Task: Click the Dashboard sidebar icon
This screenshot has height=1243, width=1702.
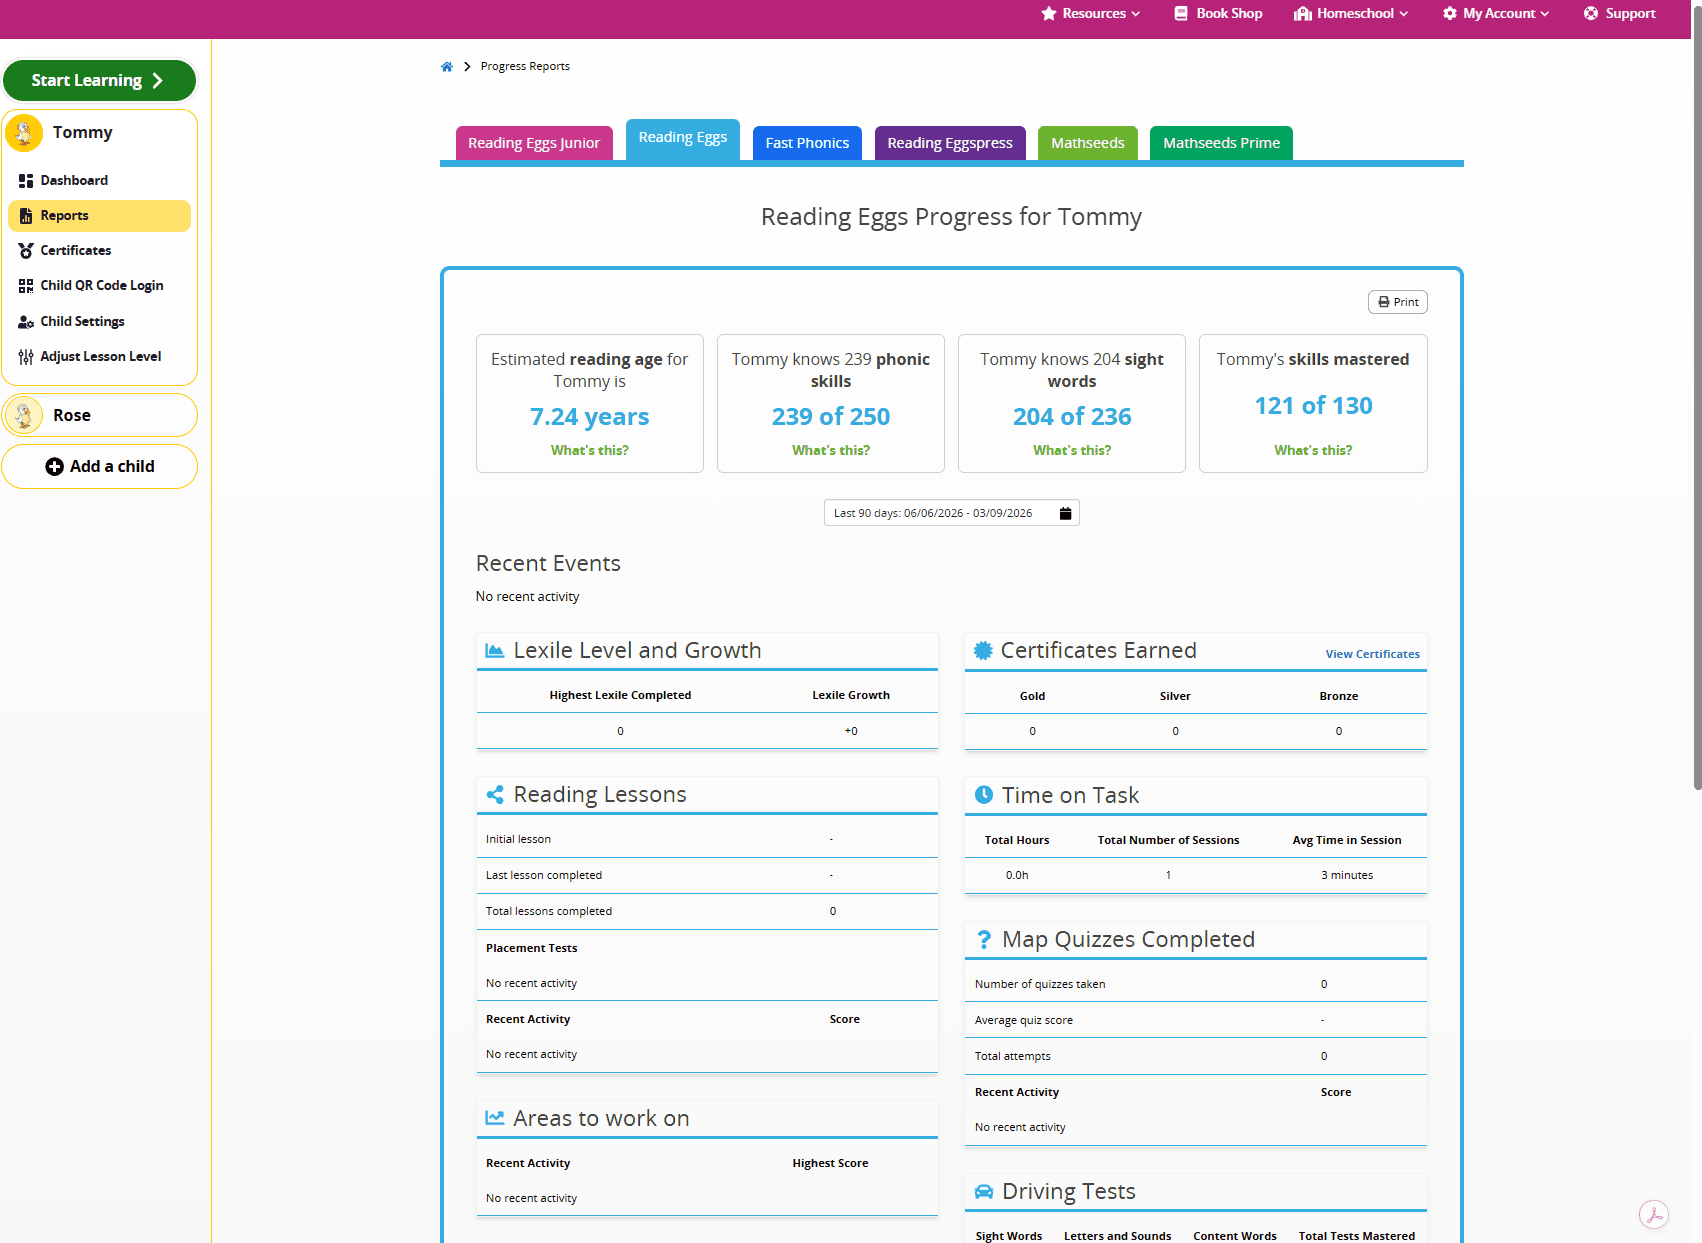Action: tap(26, 181)
